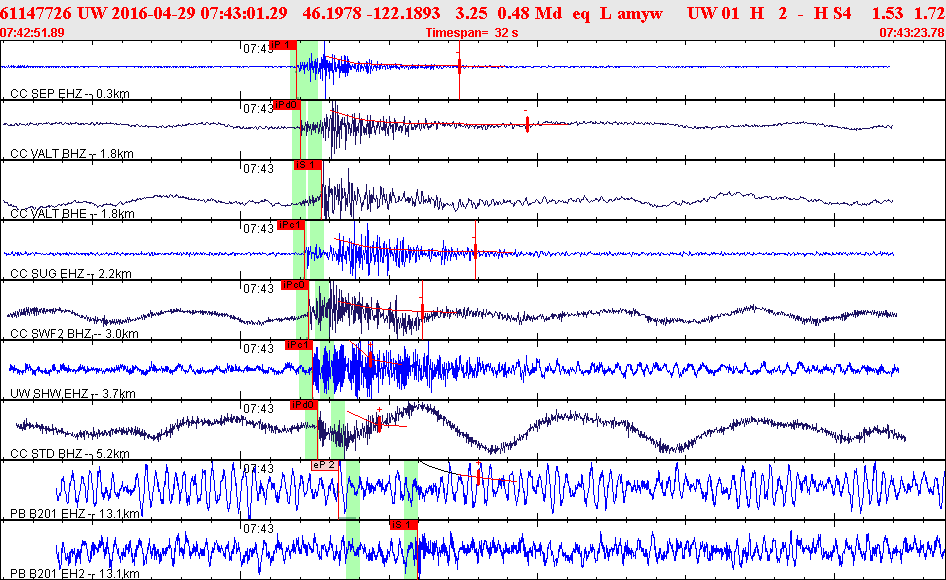946x580 pixels.
Task: Click depth value 3.25 in header
Action: (x=471, y=13)
